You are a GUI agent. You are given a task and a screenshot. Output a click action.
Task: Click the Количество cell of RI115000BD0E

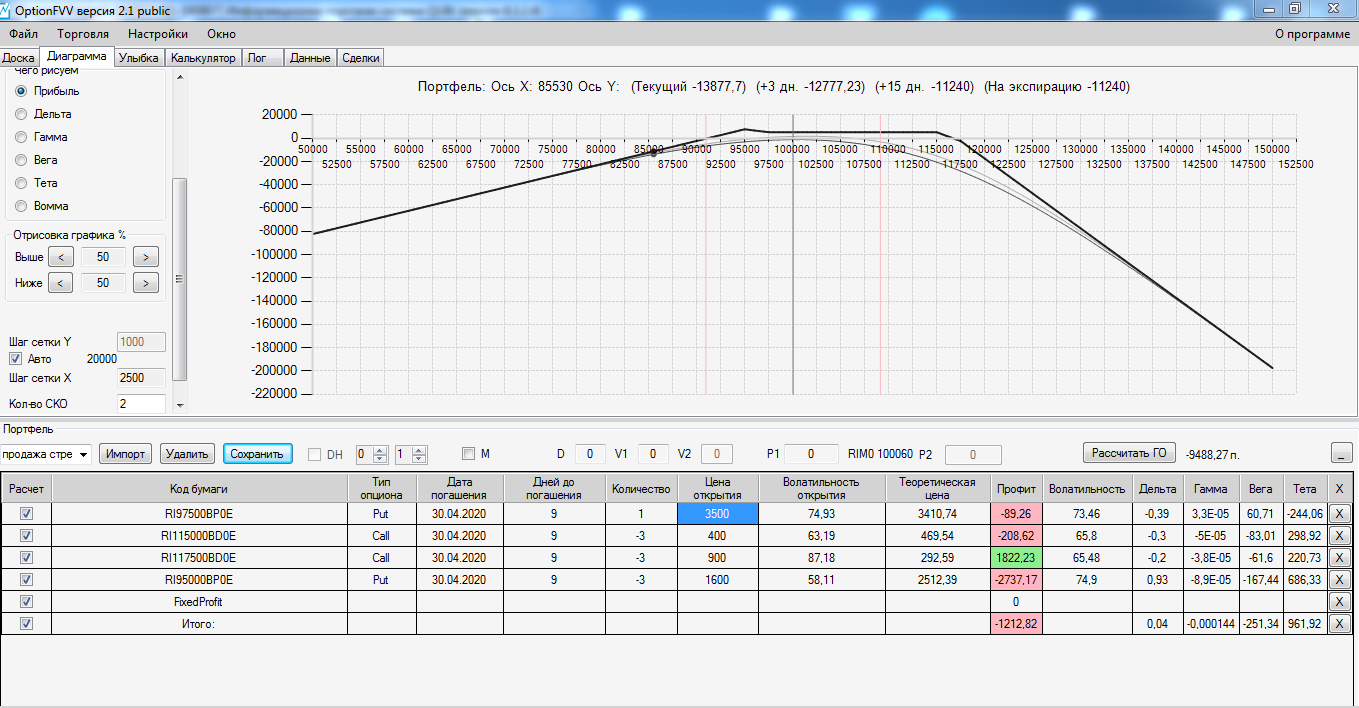click(x=640, y=535)
